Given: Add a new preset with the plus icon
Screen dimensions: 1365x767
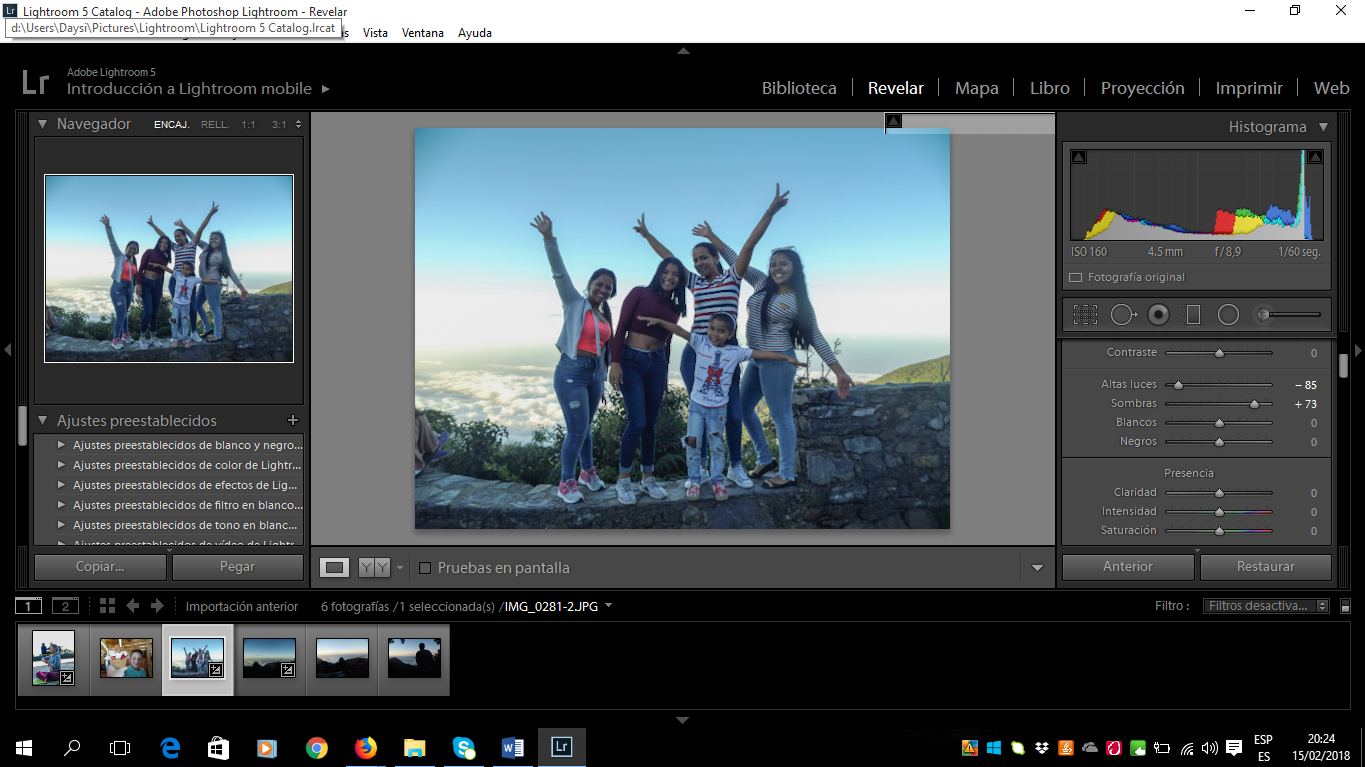Looking at the screenshot, I should pos(293,421).
